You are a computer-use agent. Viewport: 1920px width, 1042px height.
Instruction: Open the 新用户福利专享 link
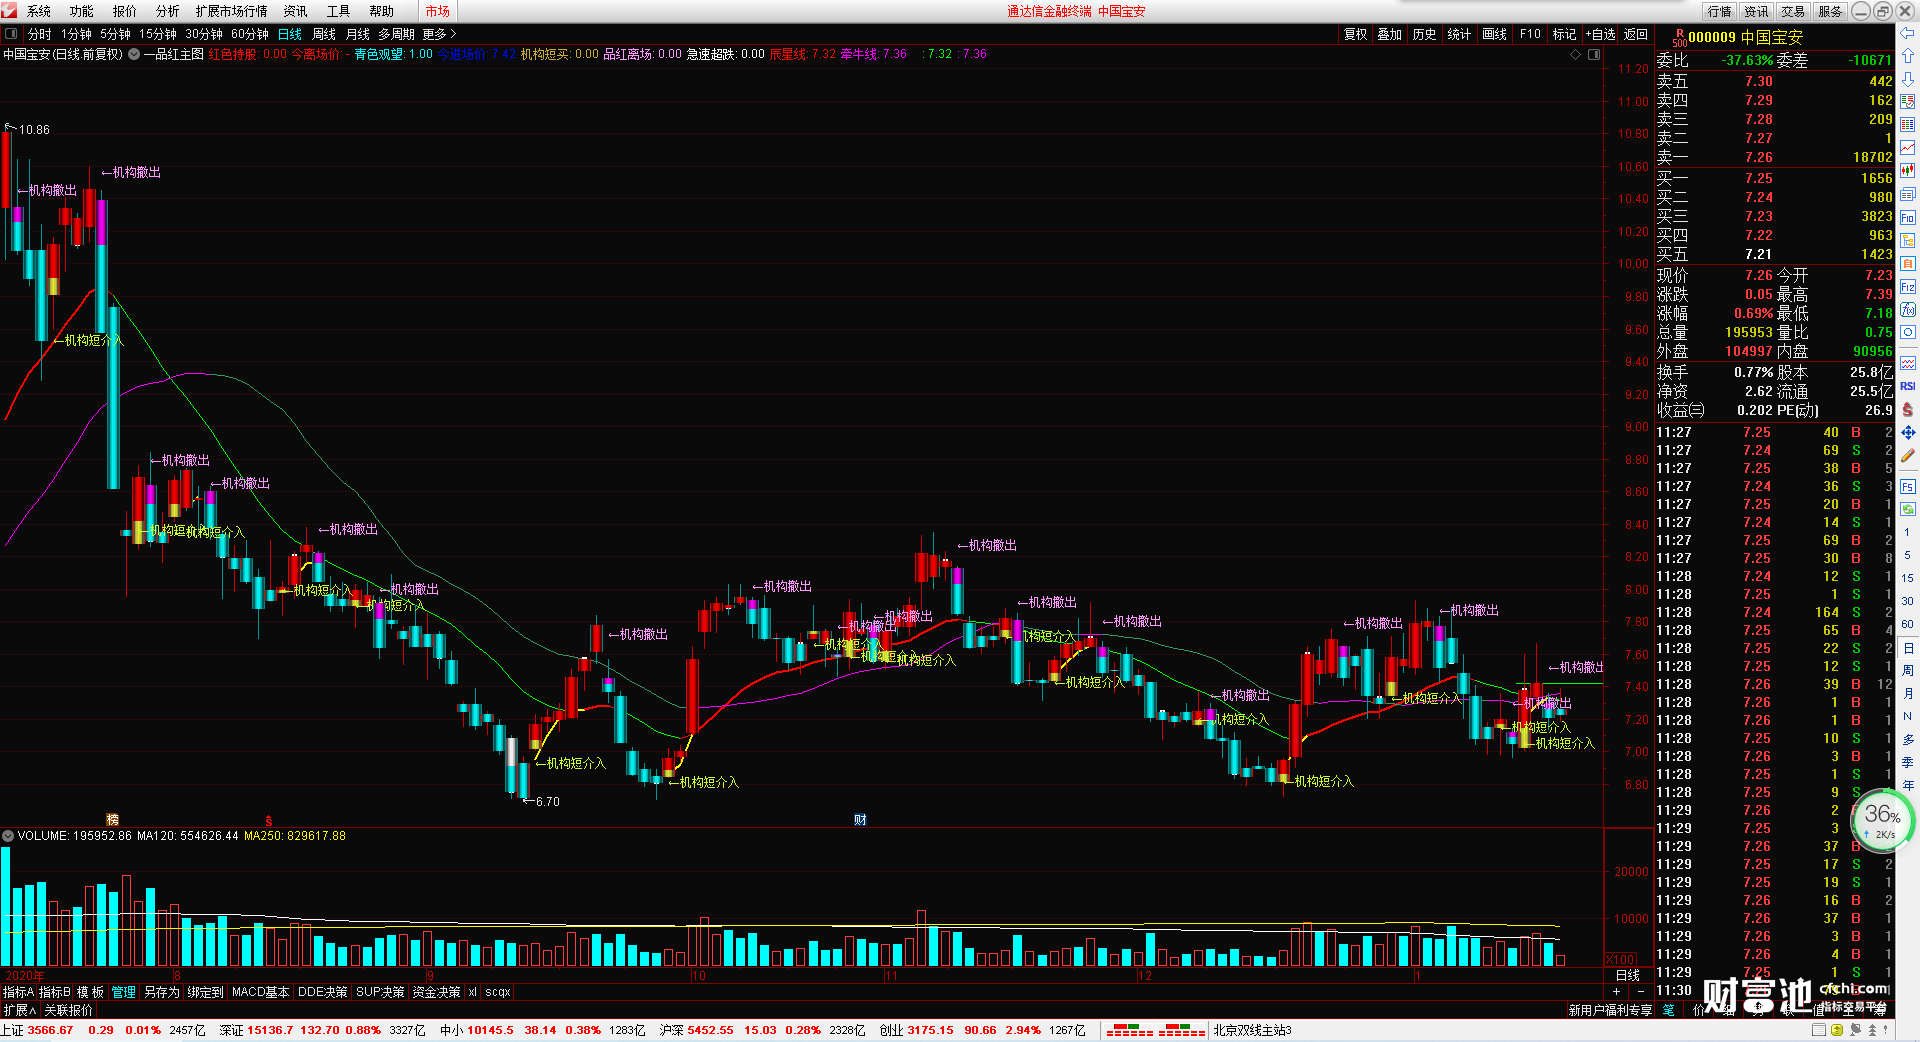pos(1610,1011)
